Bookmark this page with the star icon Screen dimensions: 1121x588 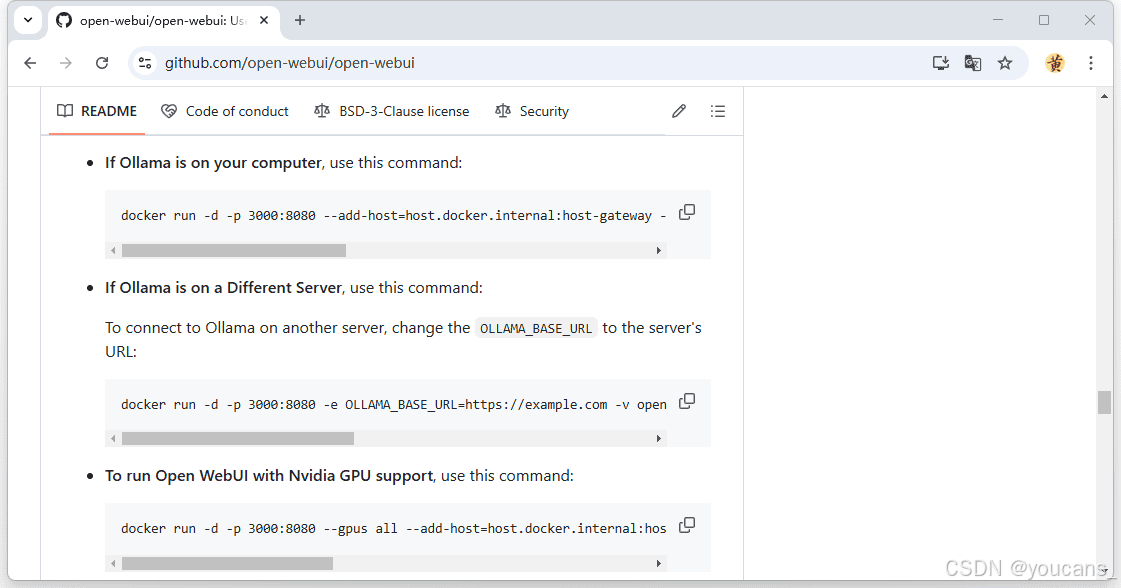pos(1005,63)
